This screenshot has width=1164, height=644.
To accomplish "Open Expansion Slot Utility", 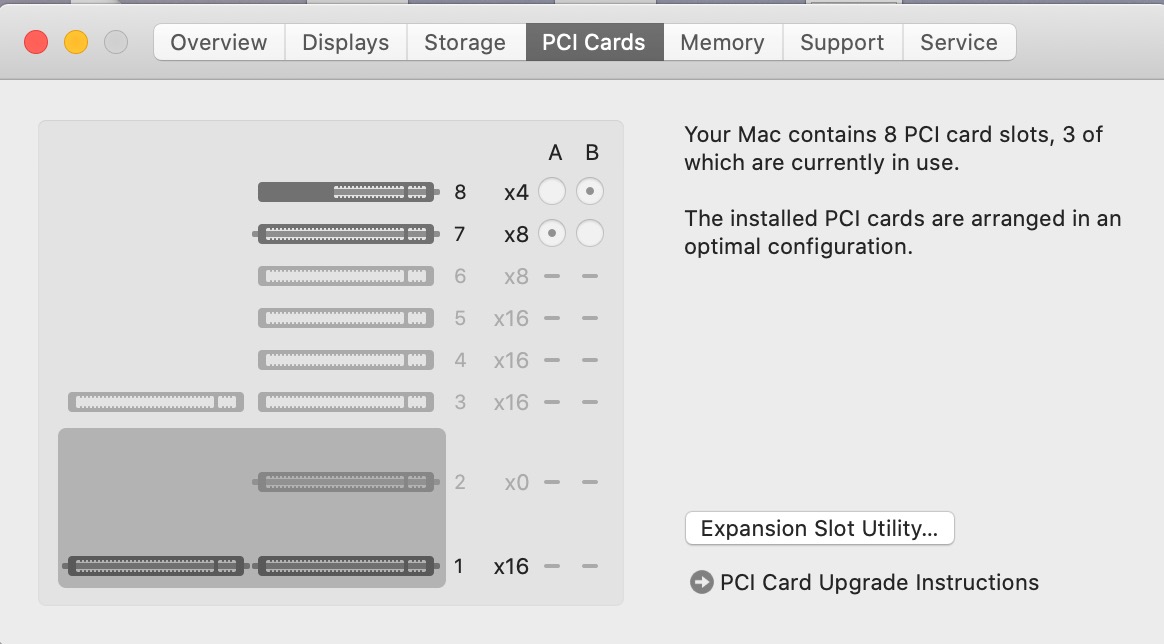I will pyautogui.click(x=820, y=528).
